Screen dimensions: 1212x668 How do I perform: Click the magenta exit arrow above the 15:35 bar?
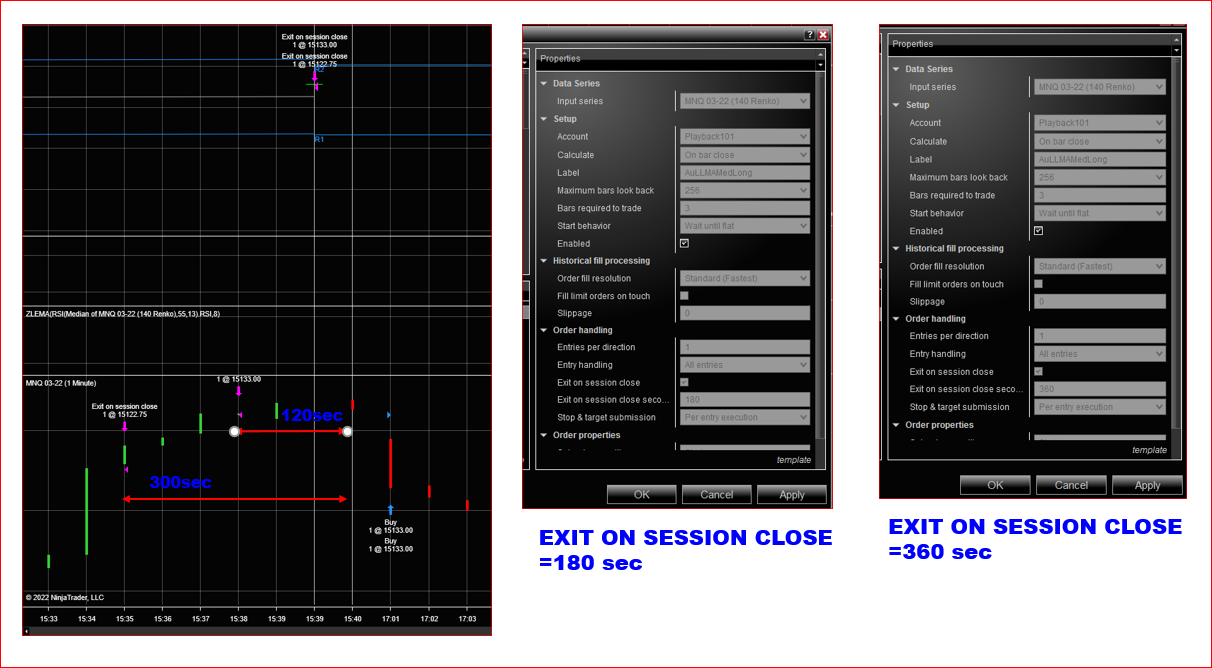click(124, 427)
